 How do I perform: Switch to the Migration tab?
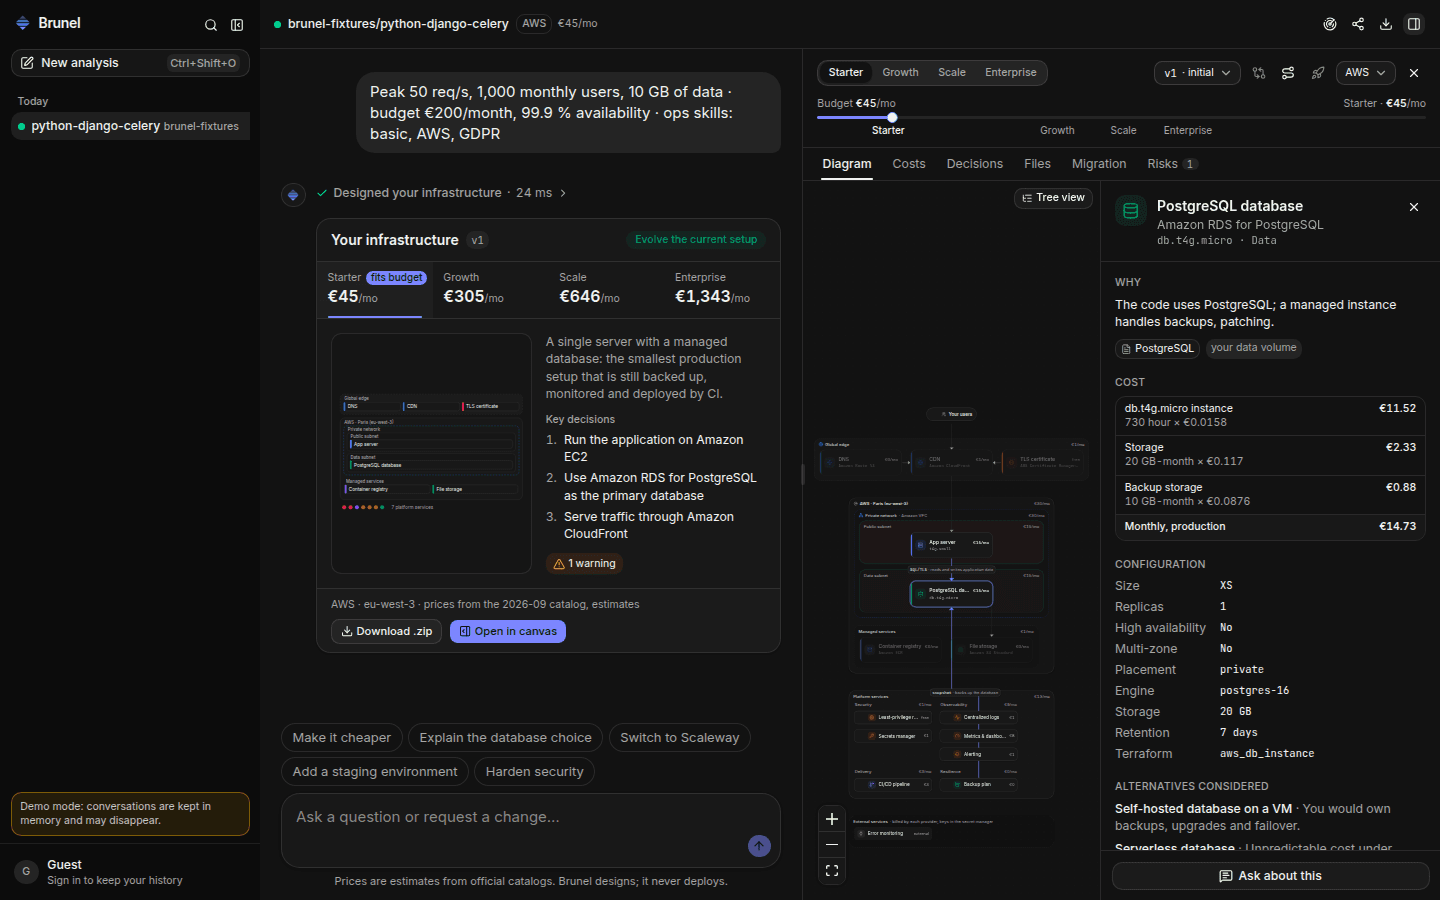pos(1099,164)
